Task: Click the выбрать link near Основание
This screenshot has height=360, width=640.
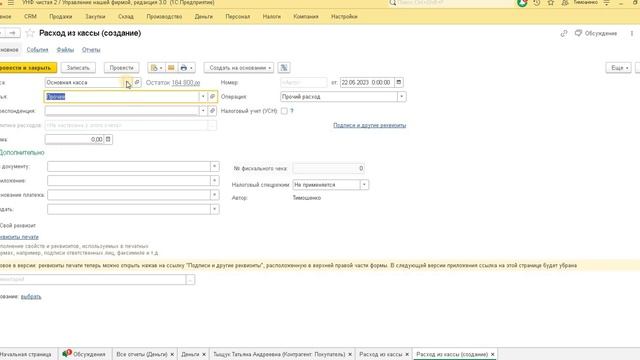Action: click(x=31, y=297)
